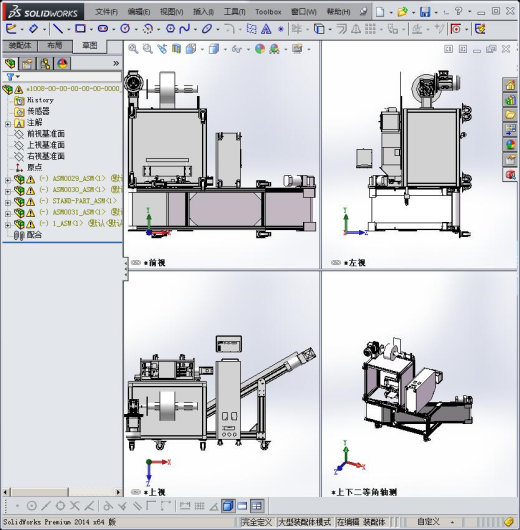
Task: Open the DisplayManager tab icon
Action: tap(62, 63)
